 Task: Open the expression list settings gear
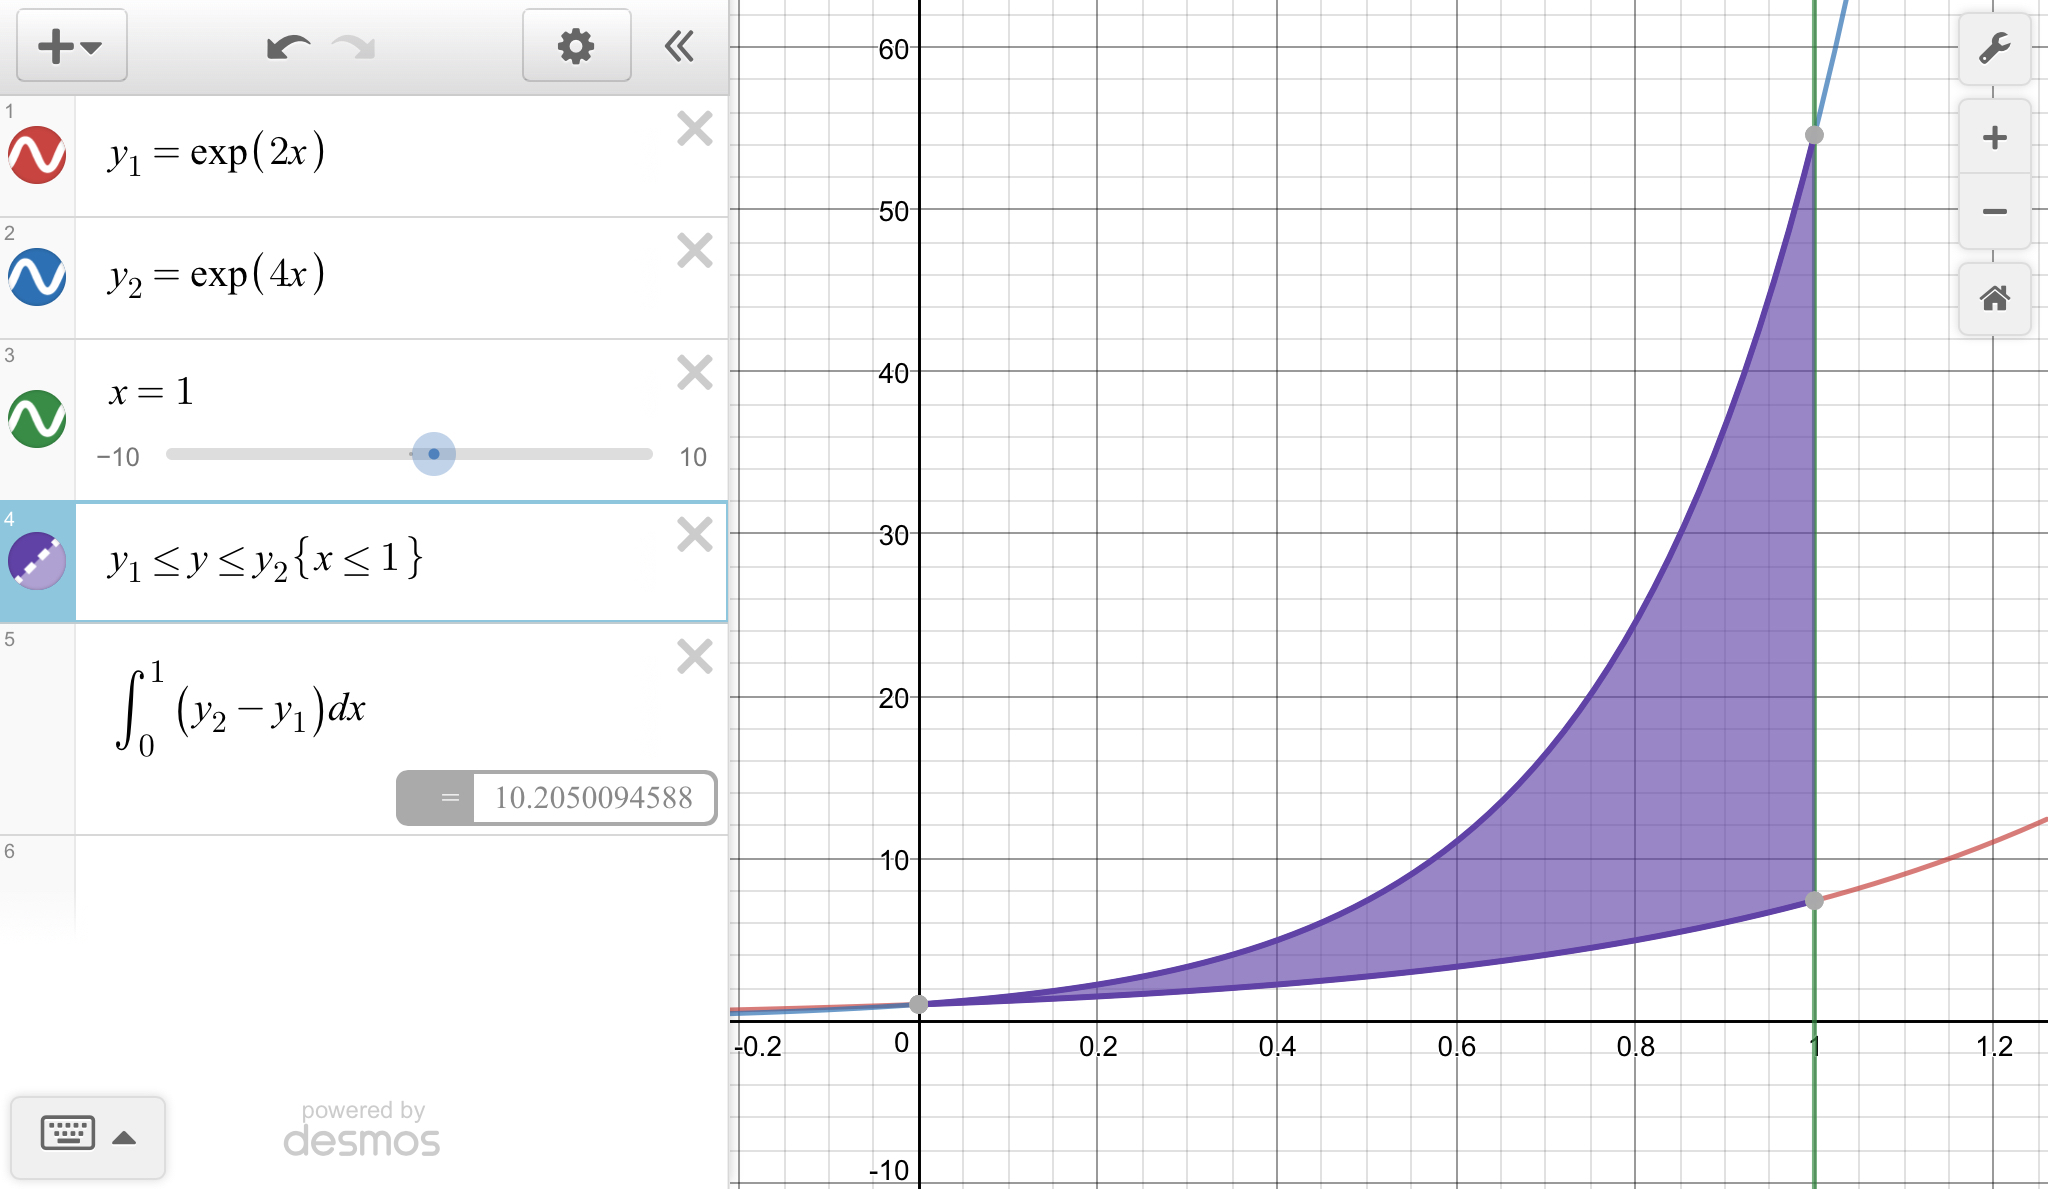pyautogui.click(x=576, y=47)
